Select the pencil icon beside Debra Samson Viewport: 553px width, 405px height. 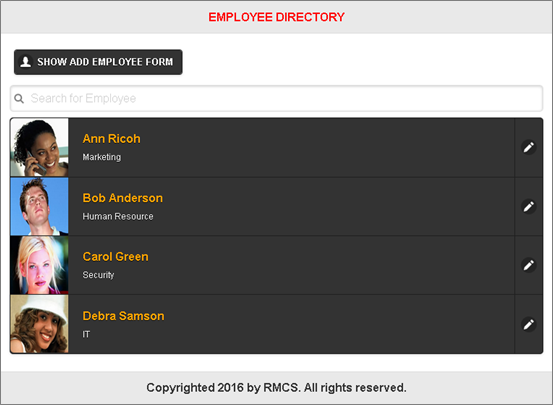tap(528, 324)
